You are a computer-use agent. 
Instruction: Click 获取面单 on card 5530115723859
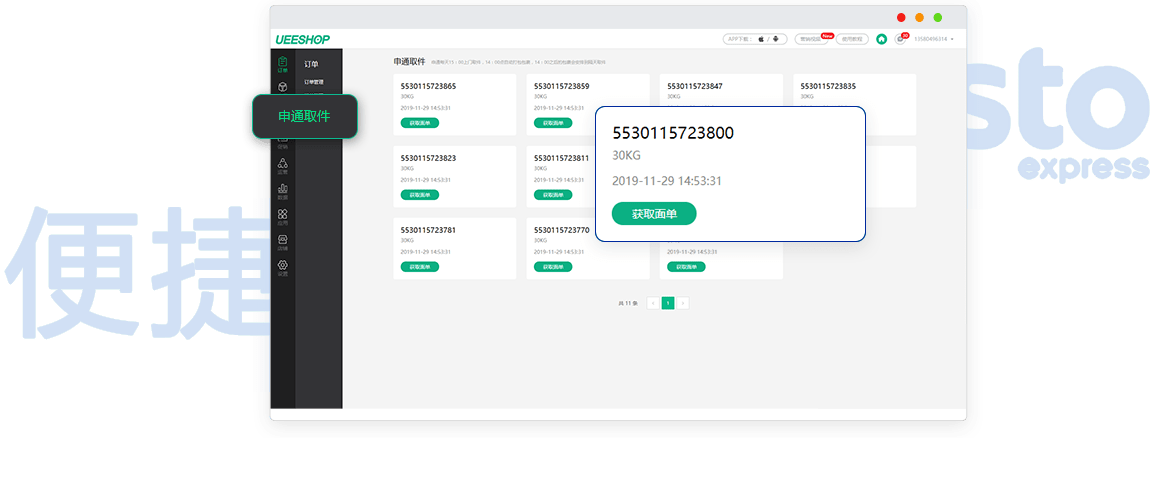coord(553,123)
